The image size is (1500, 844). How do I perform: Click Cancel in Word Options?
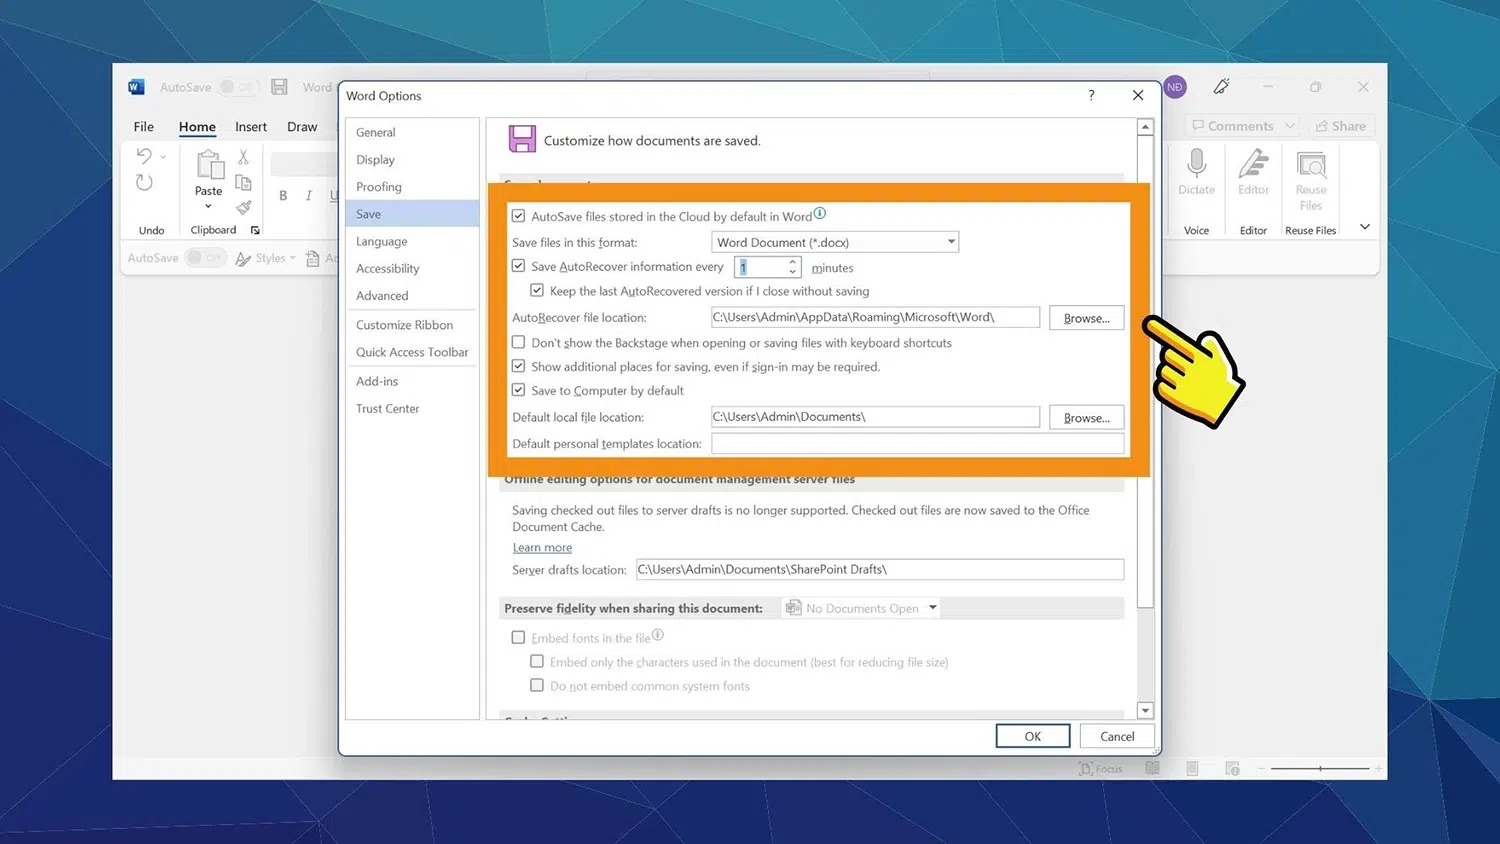(1117, 736)
